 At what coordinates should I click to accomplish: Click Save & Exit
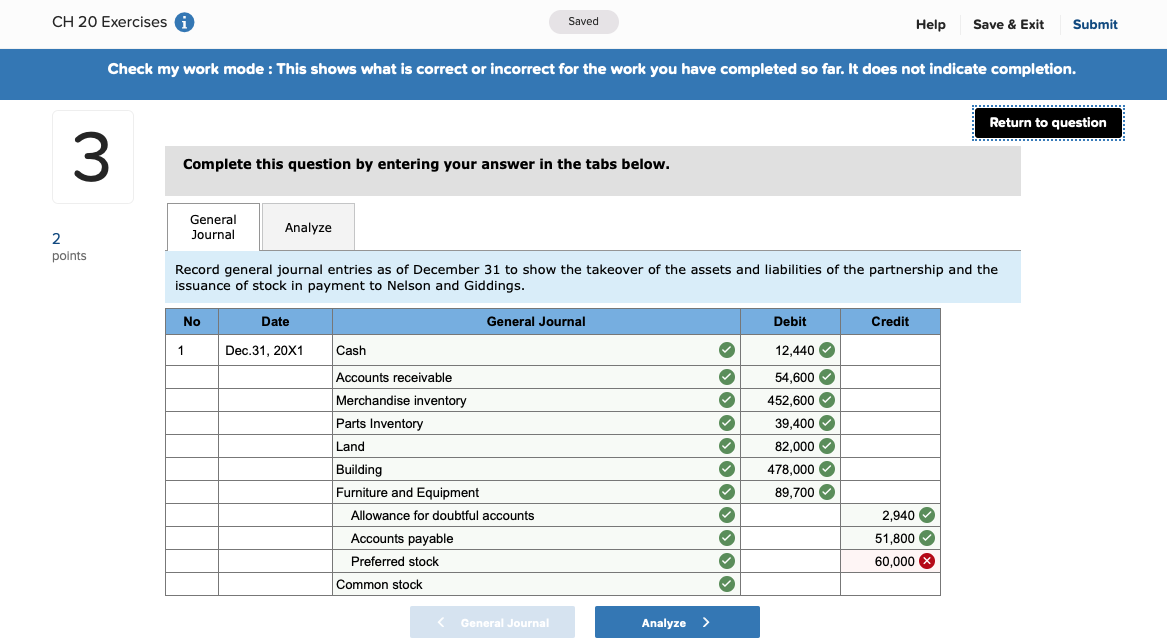pos(1008,24)
